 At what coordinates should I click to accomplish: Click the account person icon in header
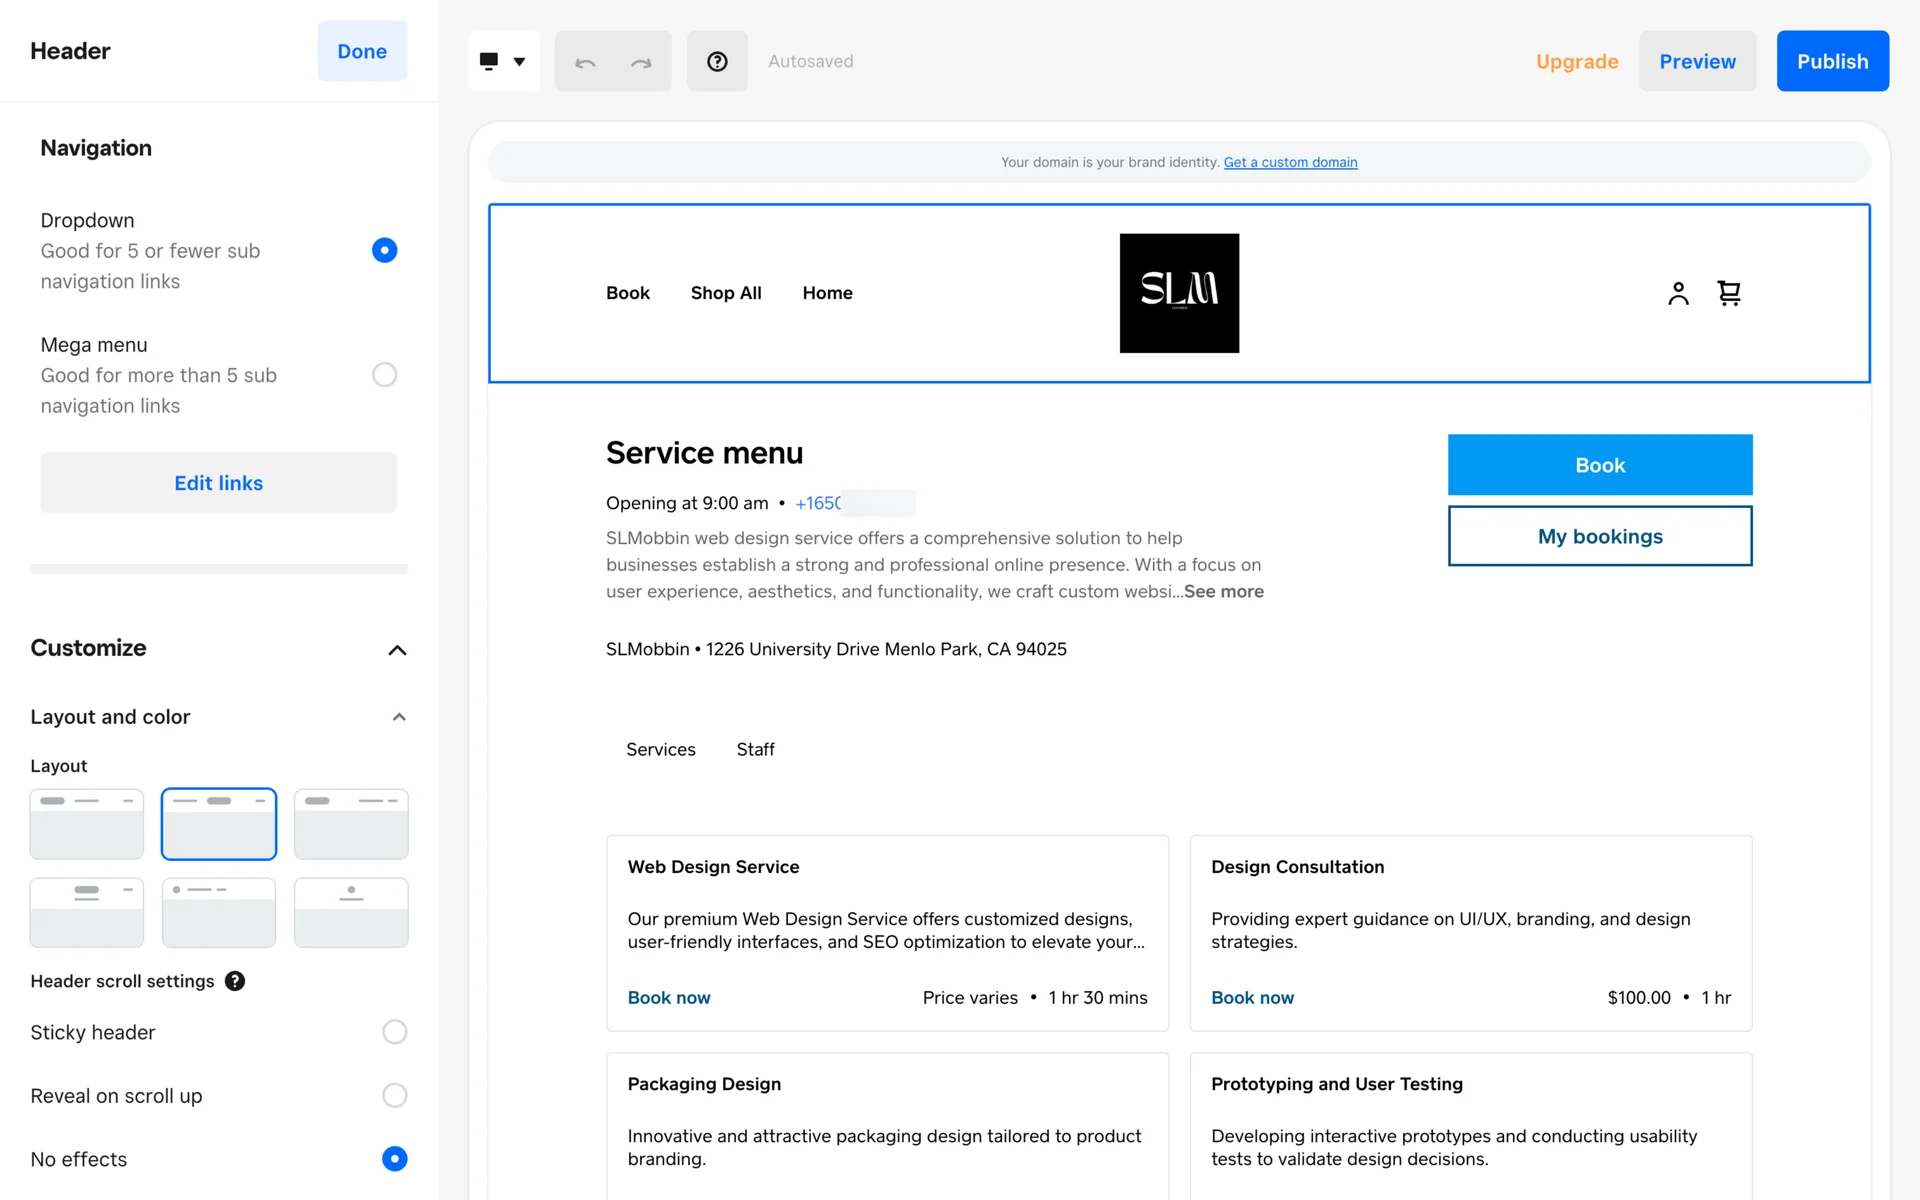click(x=1678, y=293)
